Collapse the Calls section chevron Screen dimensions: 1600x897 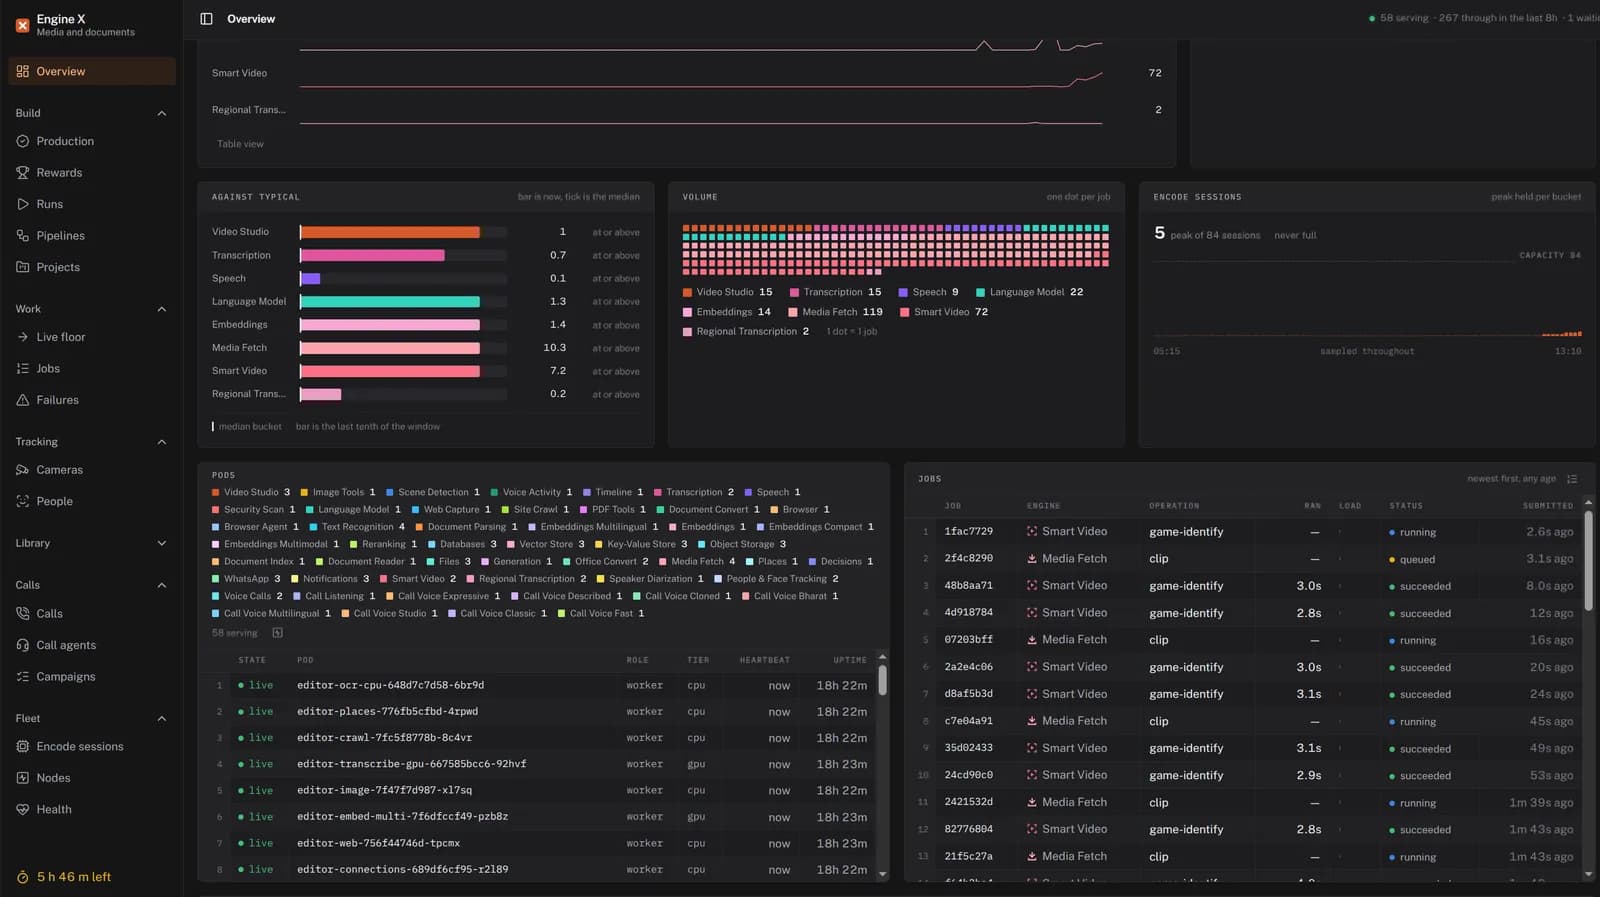coord(162,585)
